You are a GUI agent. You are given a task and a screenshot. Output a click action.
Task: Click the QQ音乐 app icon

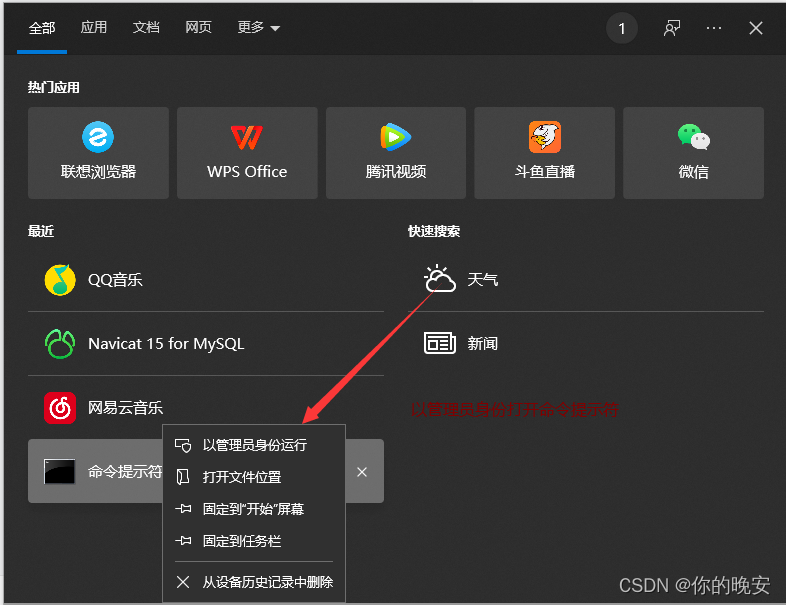(60, 280)
